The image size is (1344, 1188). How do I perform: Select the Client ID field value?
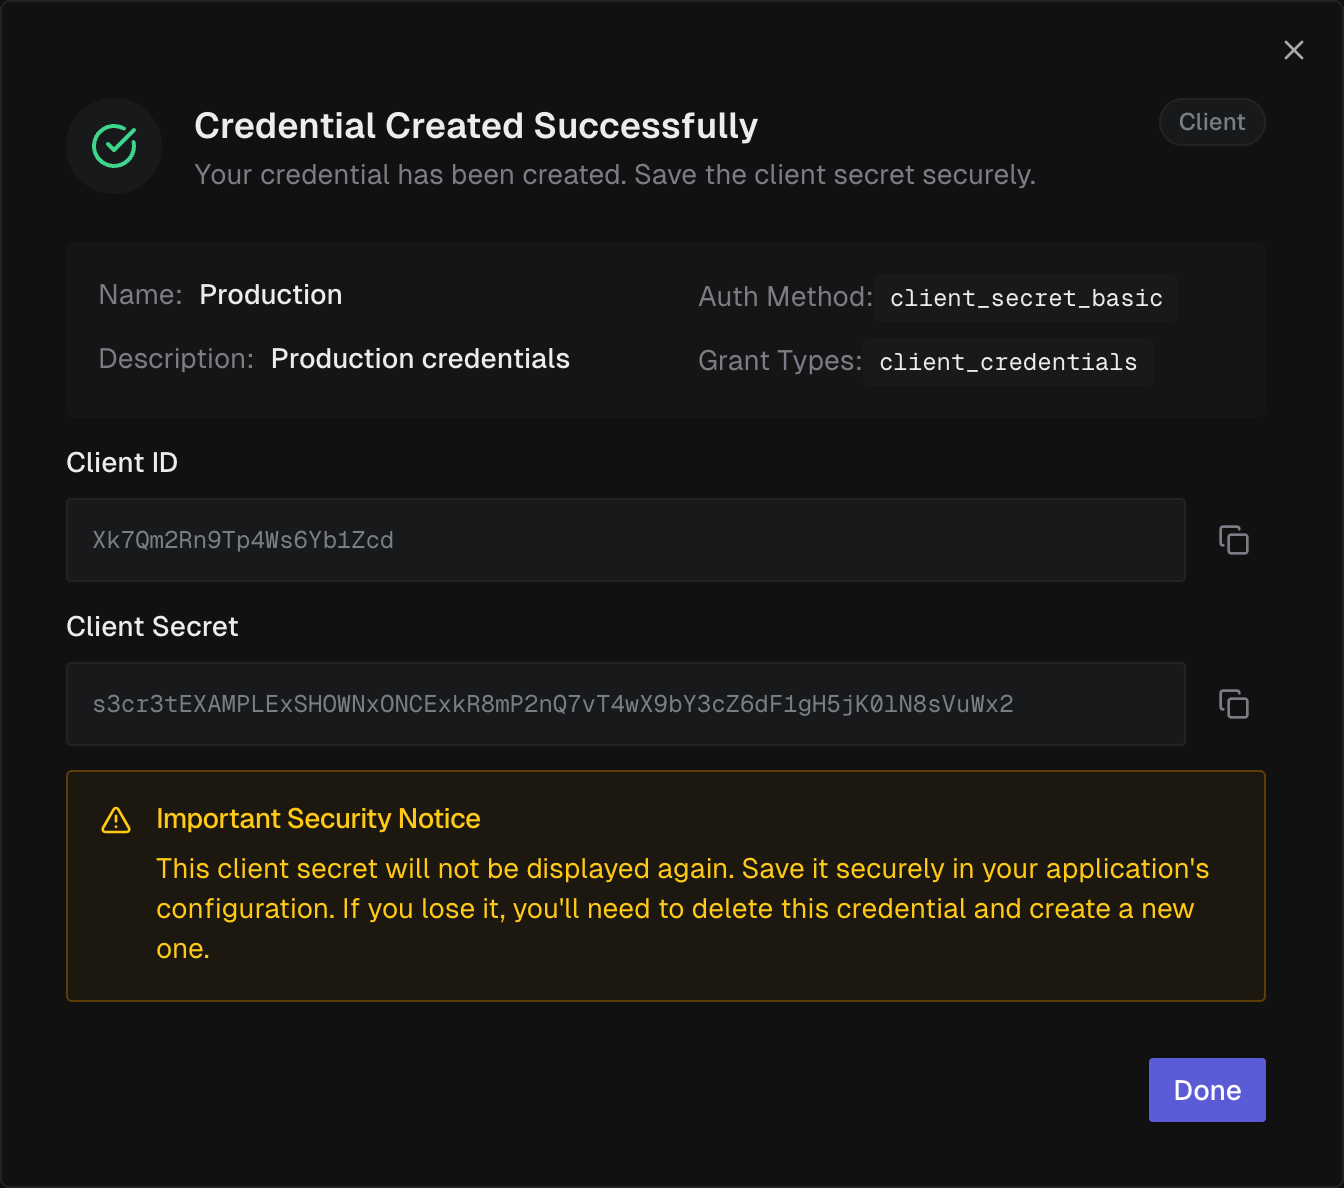pyautogui.click(x=626, y=540)
